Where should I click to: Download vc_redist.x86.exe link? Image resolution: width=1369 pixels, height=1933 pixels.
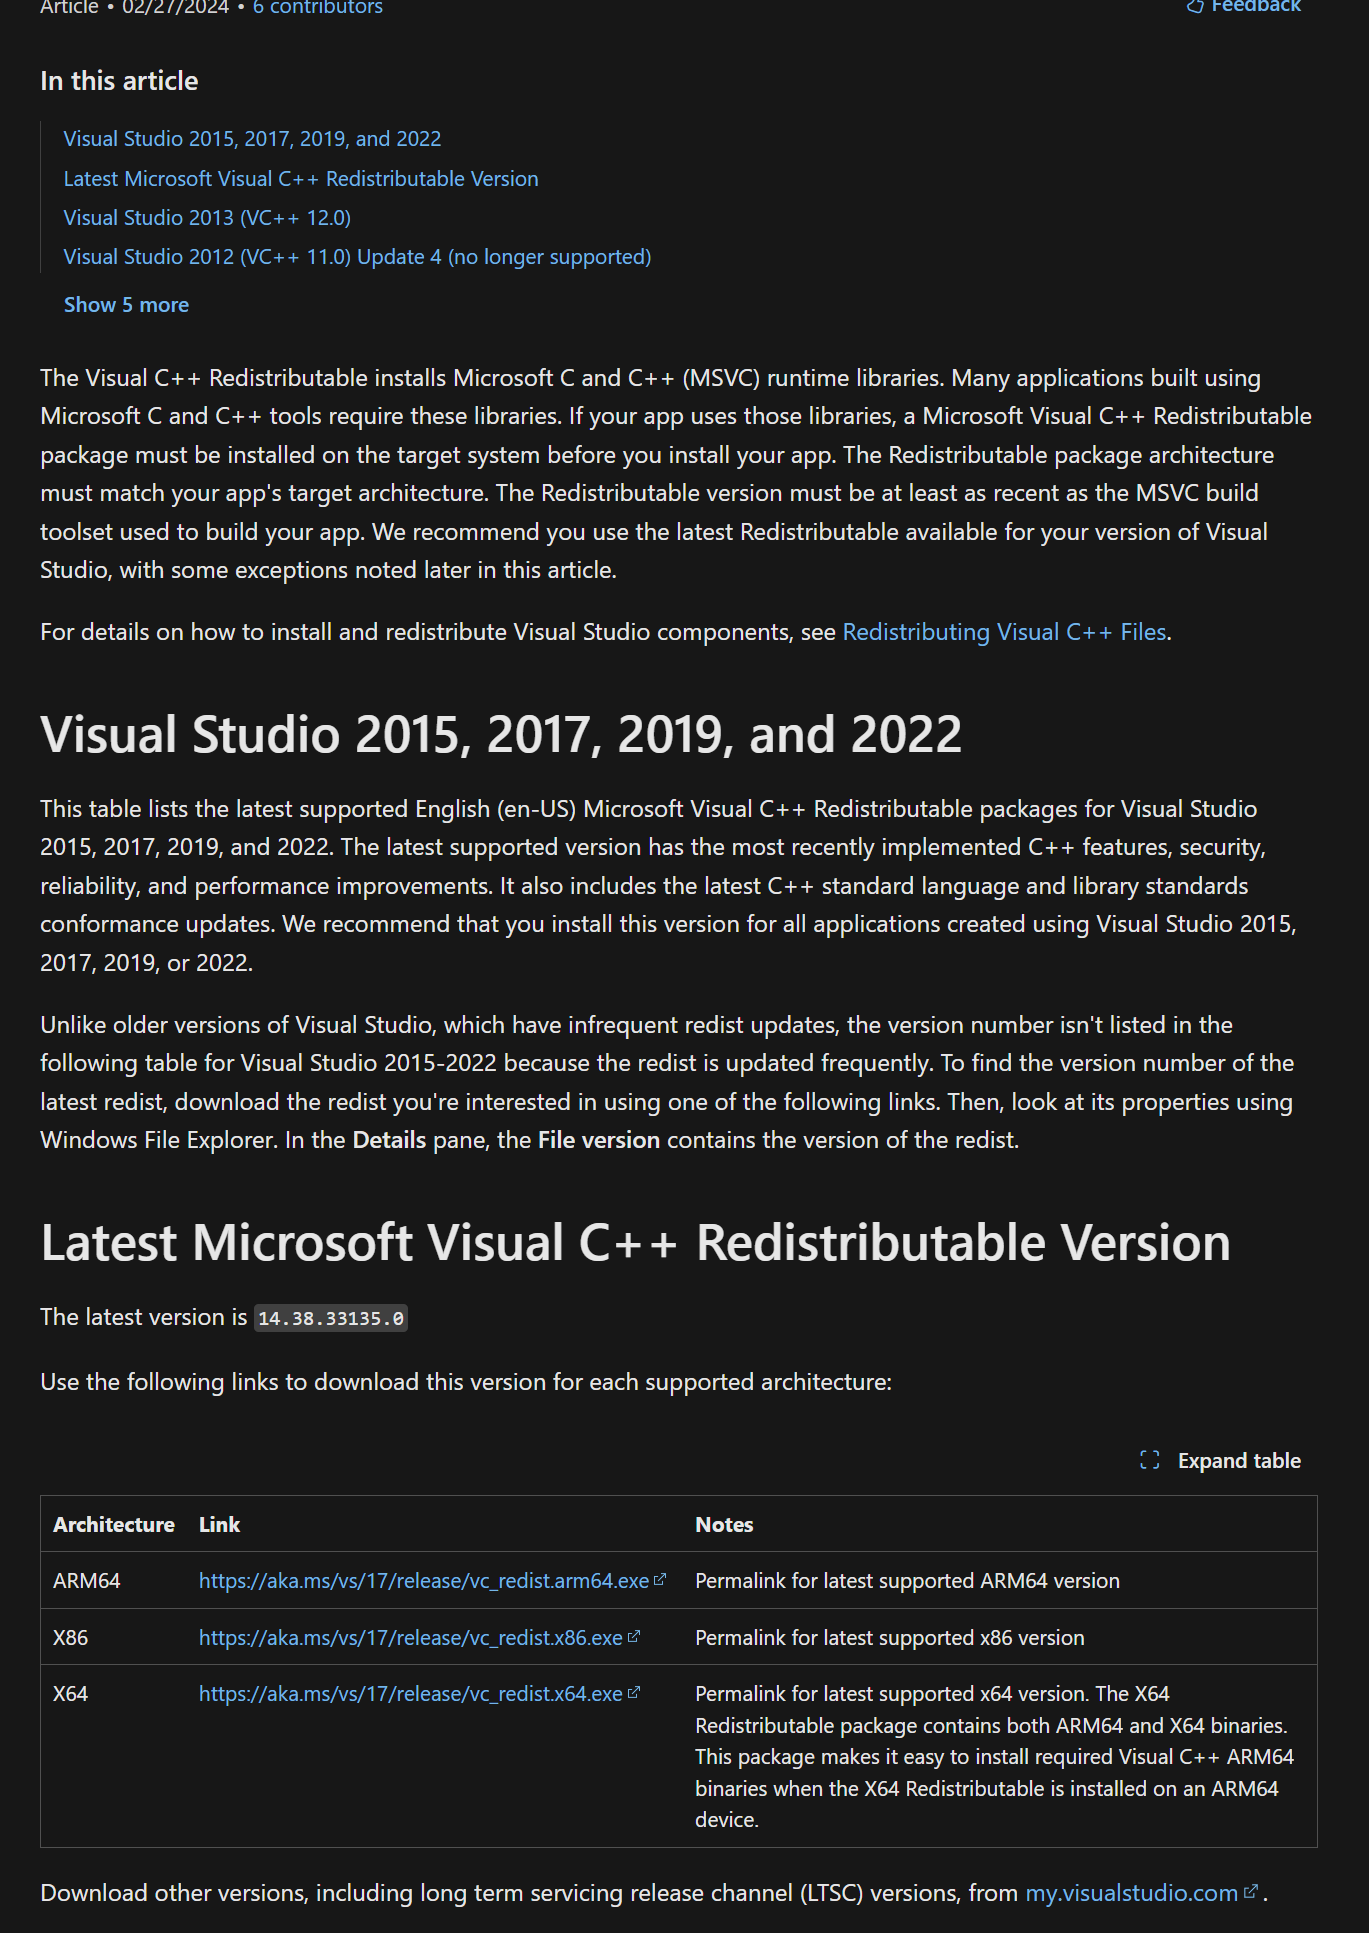(411, 1638)
